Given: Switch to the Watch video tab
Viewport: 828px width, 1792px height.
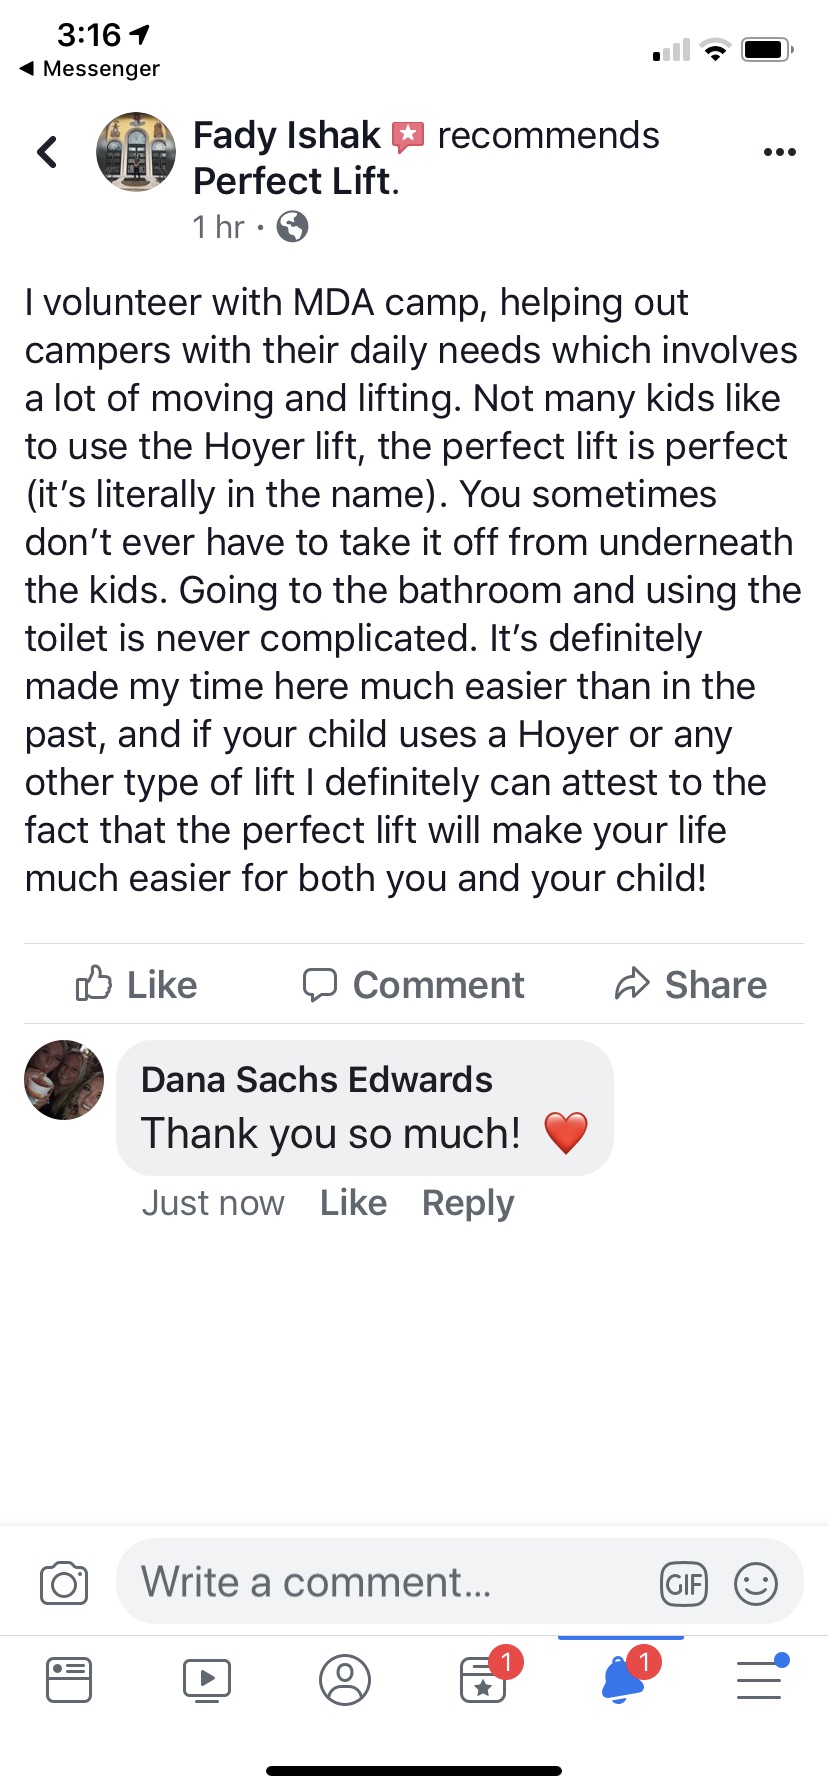Looking at the screenshot, I should click(x=207, y=1680).
